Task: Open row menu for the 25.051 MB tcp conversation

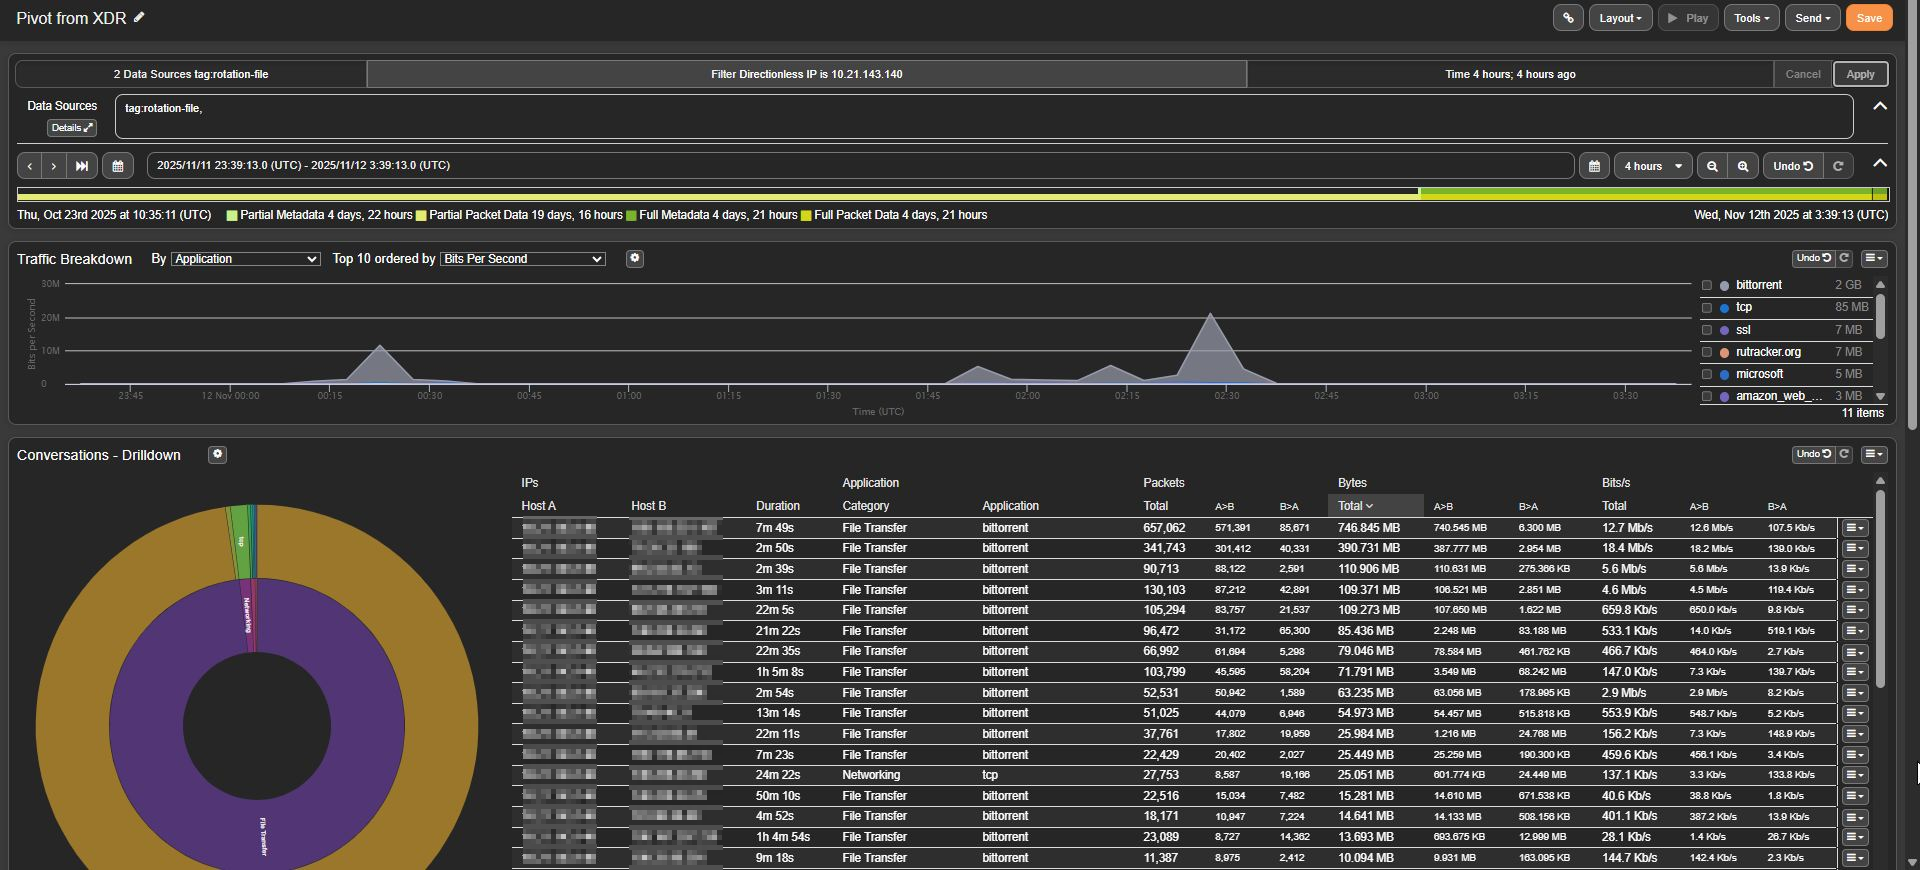Action: coord(1855,775)
